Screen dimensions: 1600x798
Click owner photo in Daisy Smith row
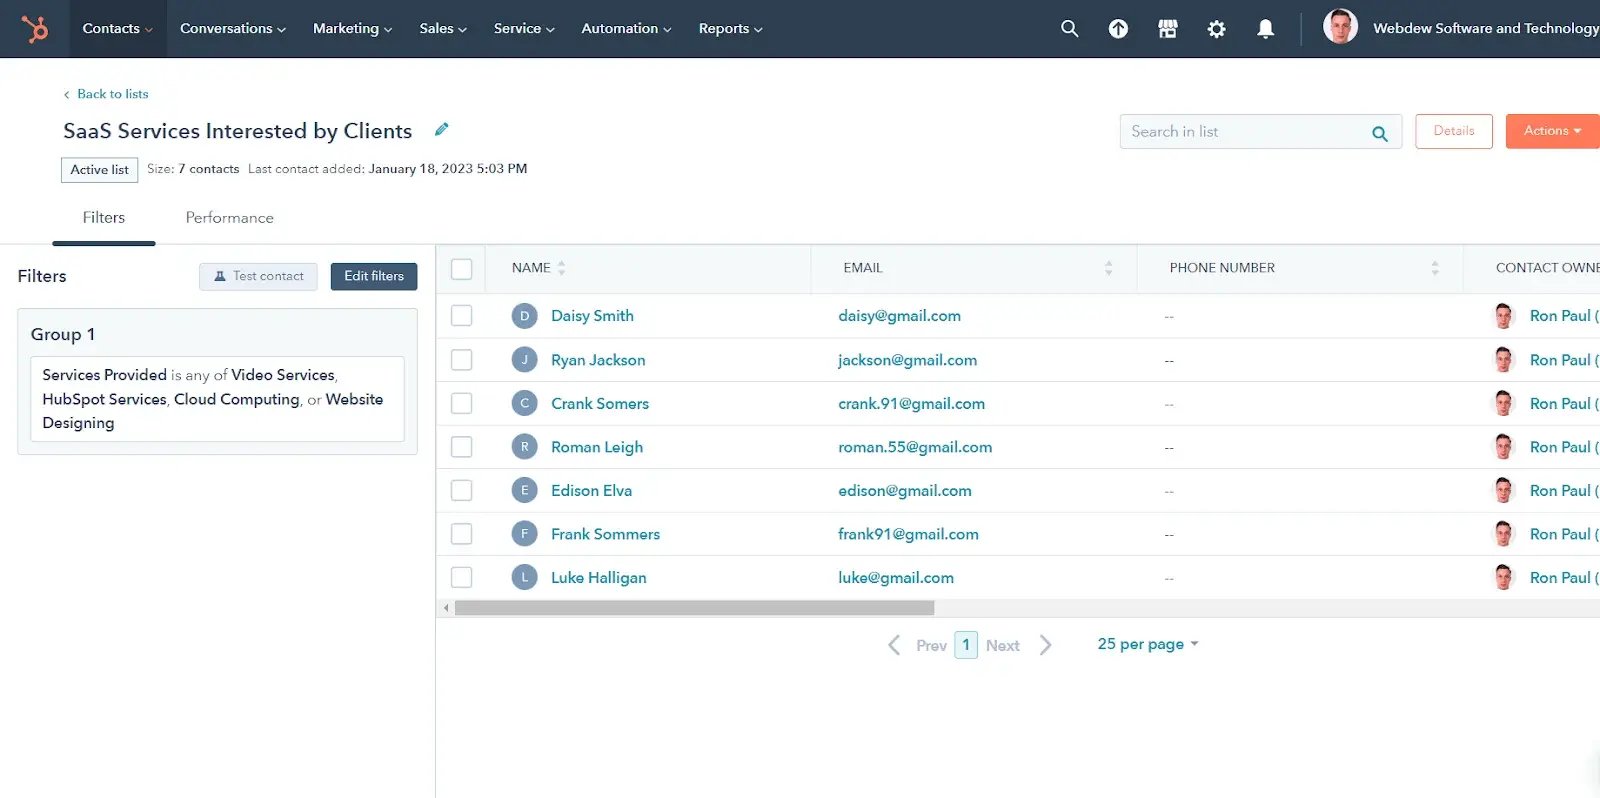coord(1504,316)
